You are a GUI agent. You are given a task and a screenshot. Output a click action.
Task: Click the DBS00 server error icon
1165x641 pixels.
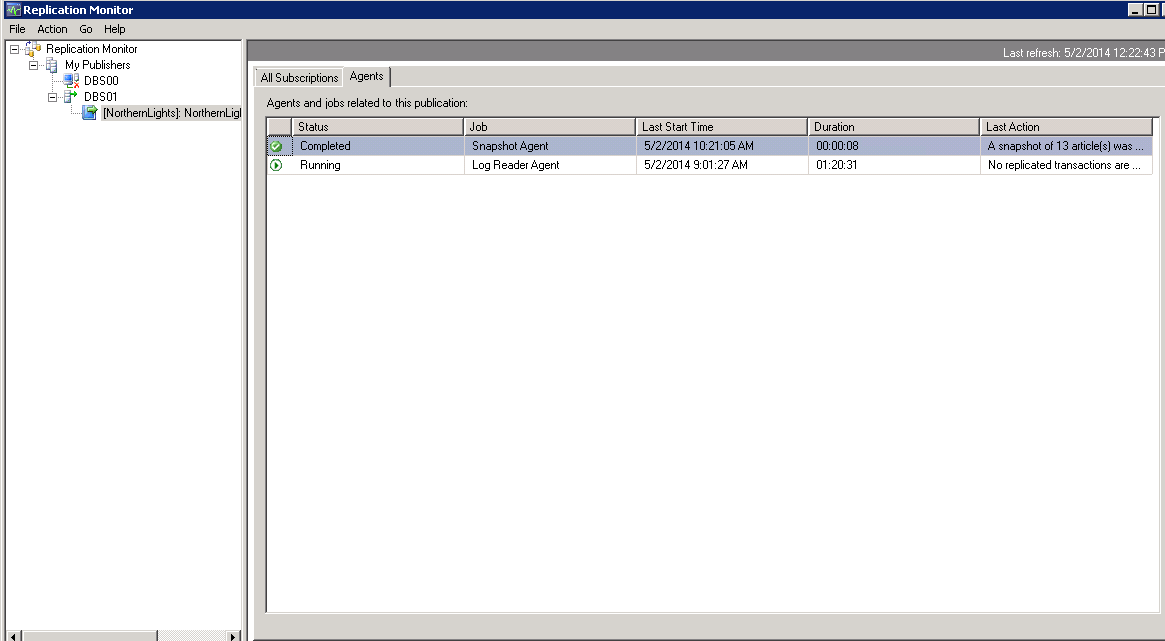click(71, 81)
